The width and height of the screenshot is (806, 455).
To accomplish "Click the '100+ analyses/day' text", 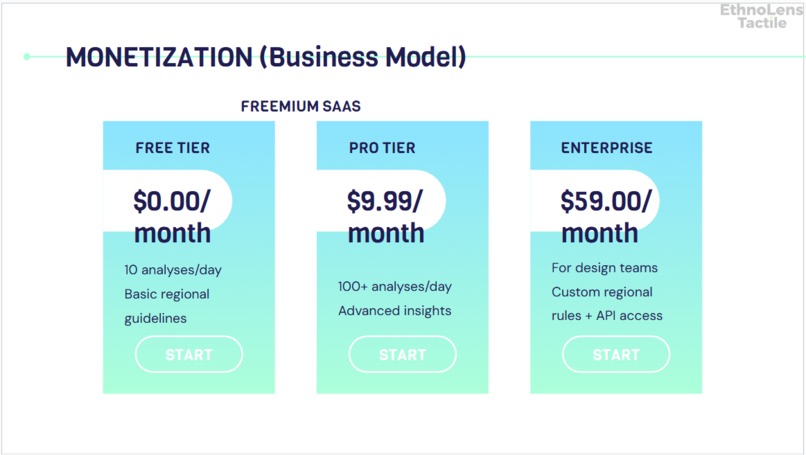I will 395,286.
